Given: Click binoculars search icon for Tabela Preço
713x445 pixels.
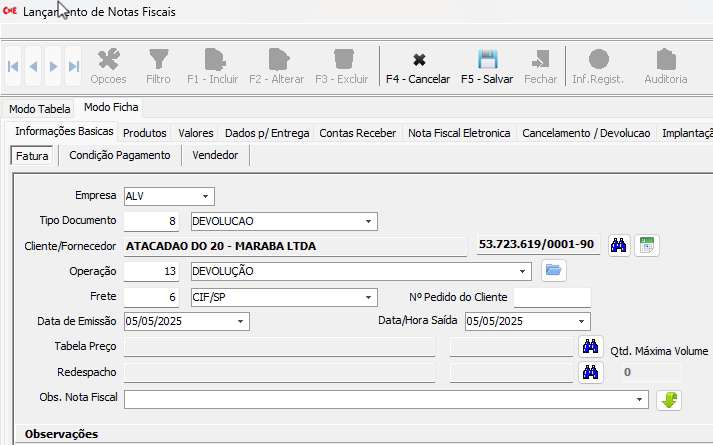Looking at the screenshot, I should (590, 347).
